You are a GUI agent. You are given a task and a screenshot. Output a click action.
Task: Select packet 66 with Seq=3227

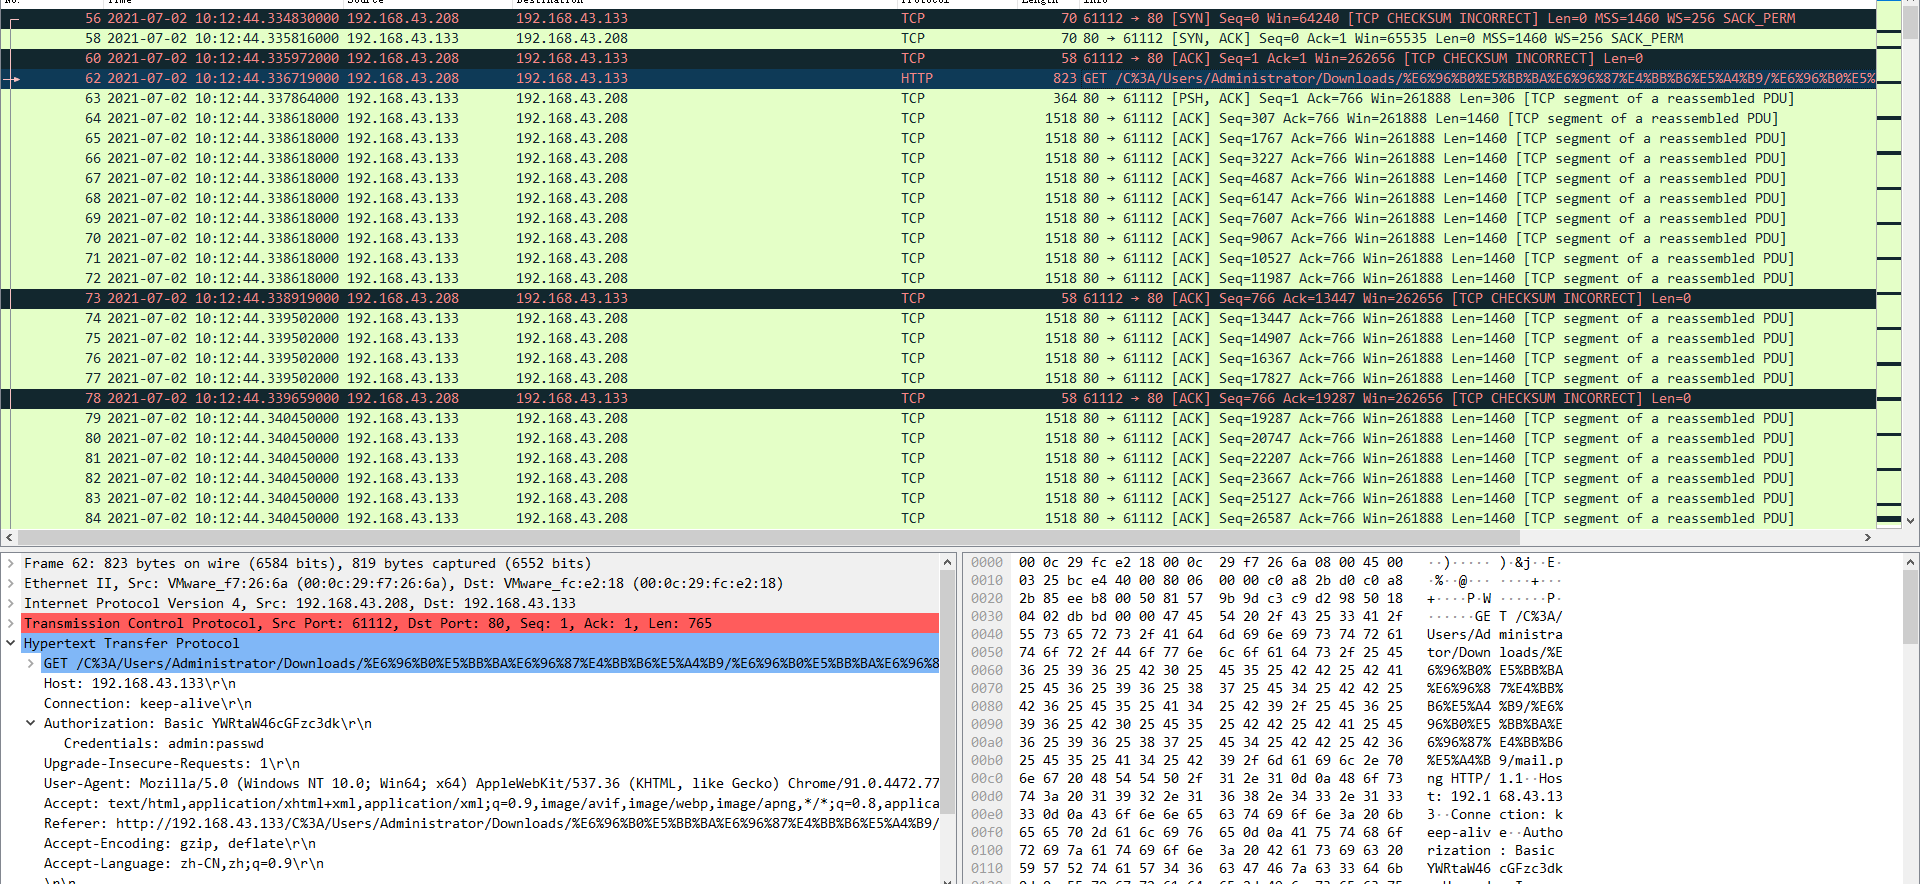[938, 158]
